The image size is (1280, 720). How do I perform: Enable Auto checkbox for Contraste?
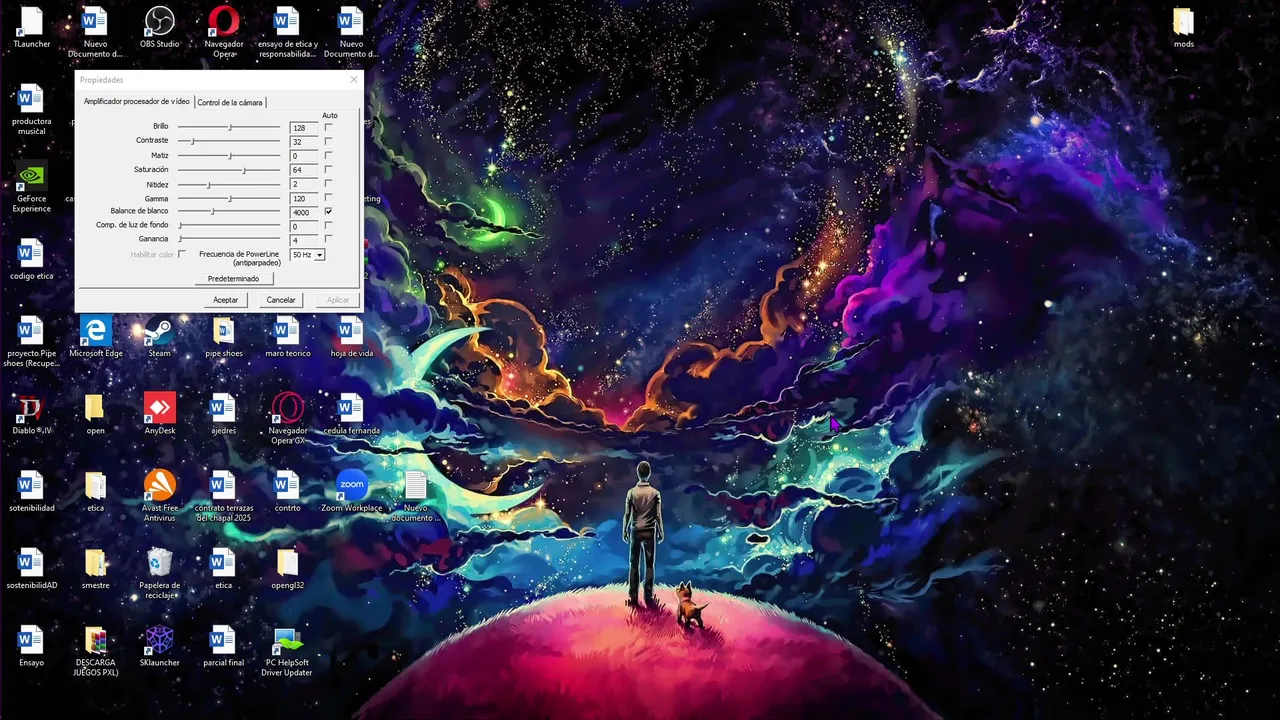click(328, 141)
